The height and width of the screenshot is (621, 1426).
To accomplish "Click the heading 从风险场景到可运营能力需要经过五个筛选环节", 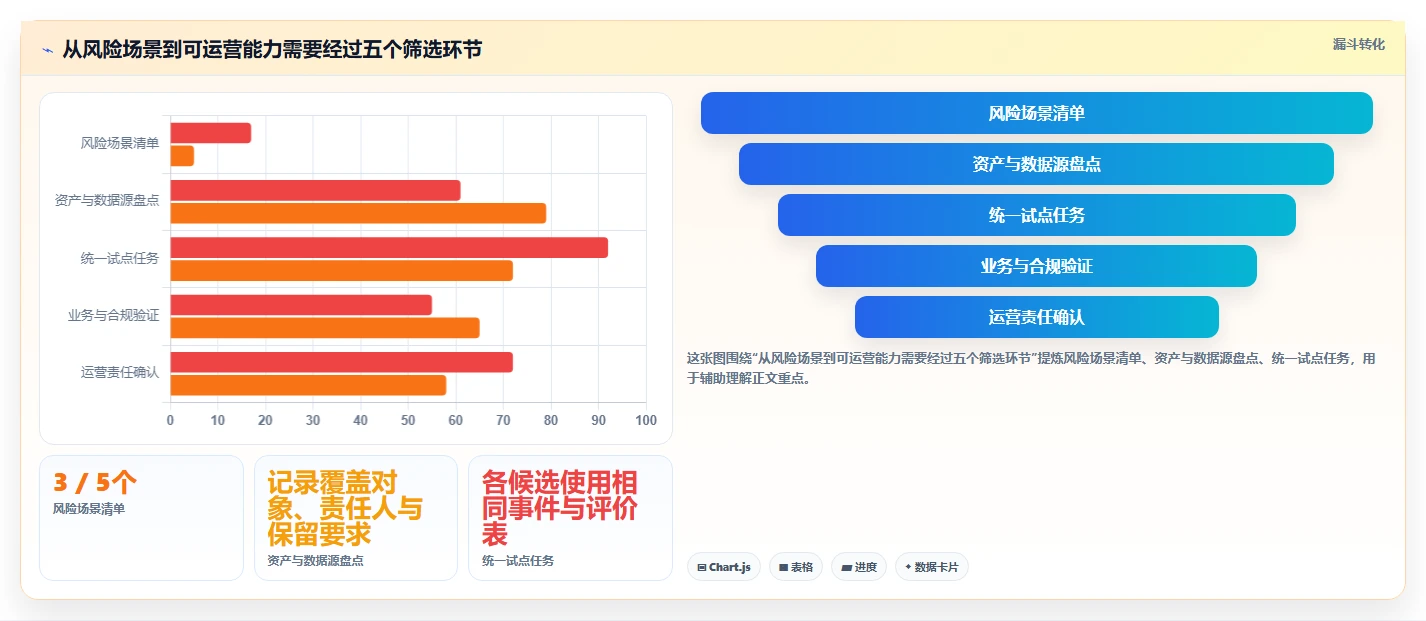I will [x=272, y=49].
